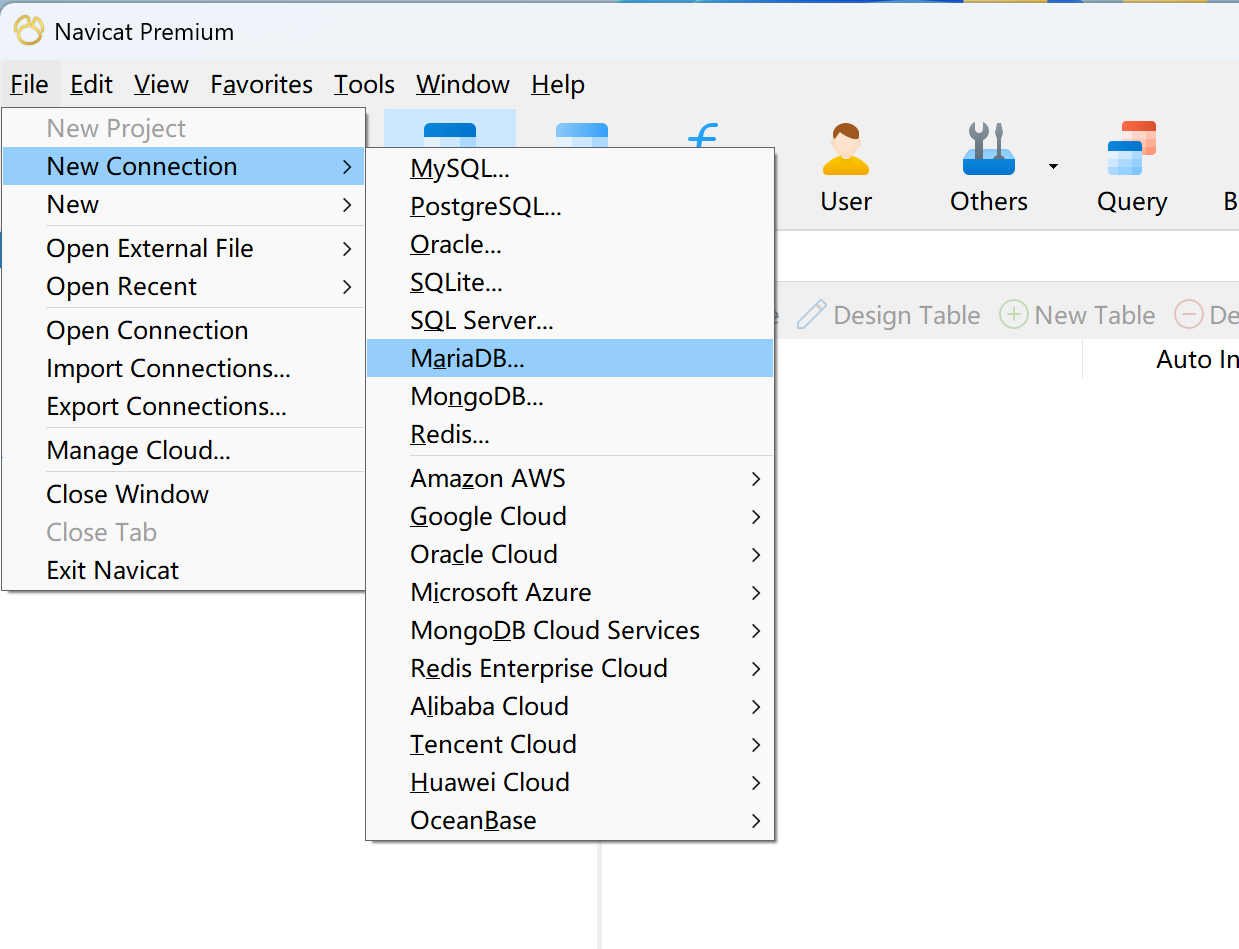Screen dimensions: 1239x949
Task: Expand Oracle Cloud submenu
Action: (570, 554)
